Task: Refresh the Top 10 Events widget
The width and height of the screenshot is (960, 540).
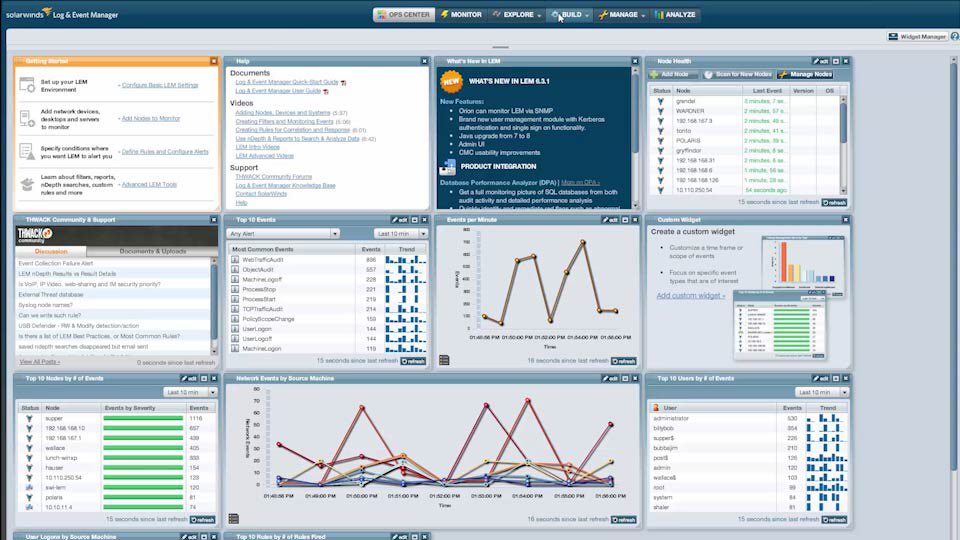Action: point(413,361)
